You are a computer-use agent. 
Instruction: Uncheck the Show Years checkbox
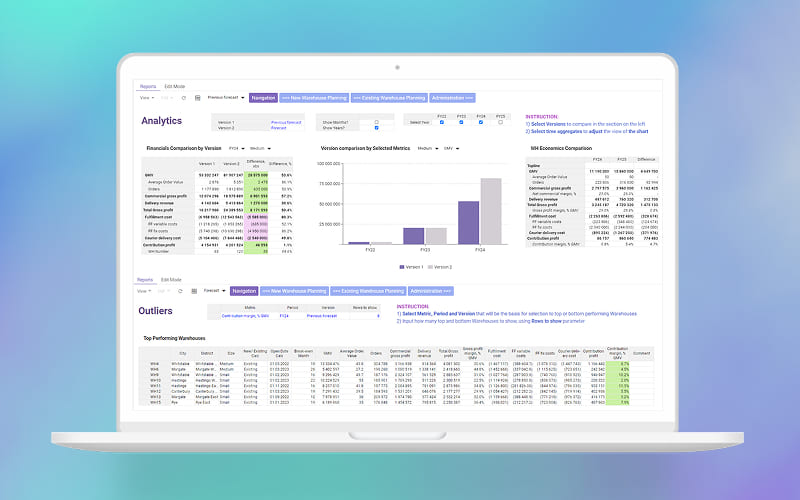tap(376, 128)
